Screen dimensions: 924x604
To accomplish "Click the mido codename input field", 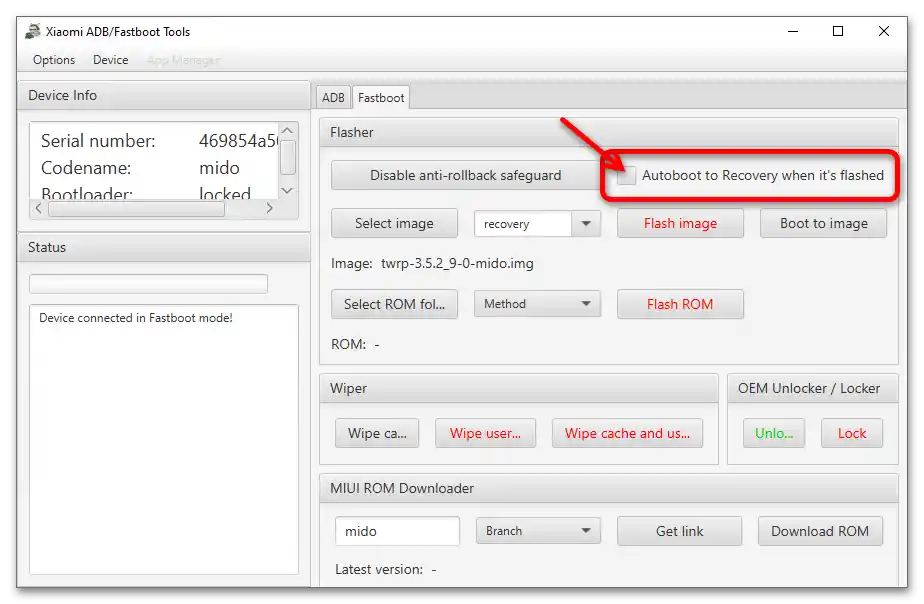I will [x=397, y=531].
